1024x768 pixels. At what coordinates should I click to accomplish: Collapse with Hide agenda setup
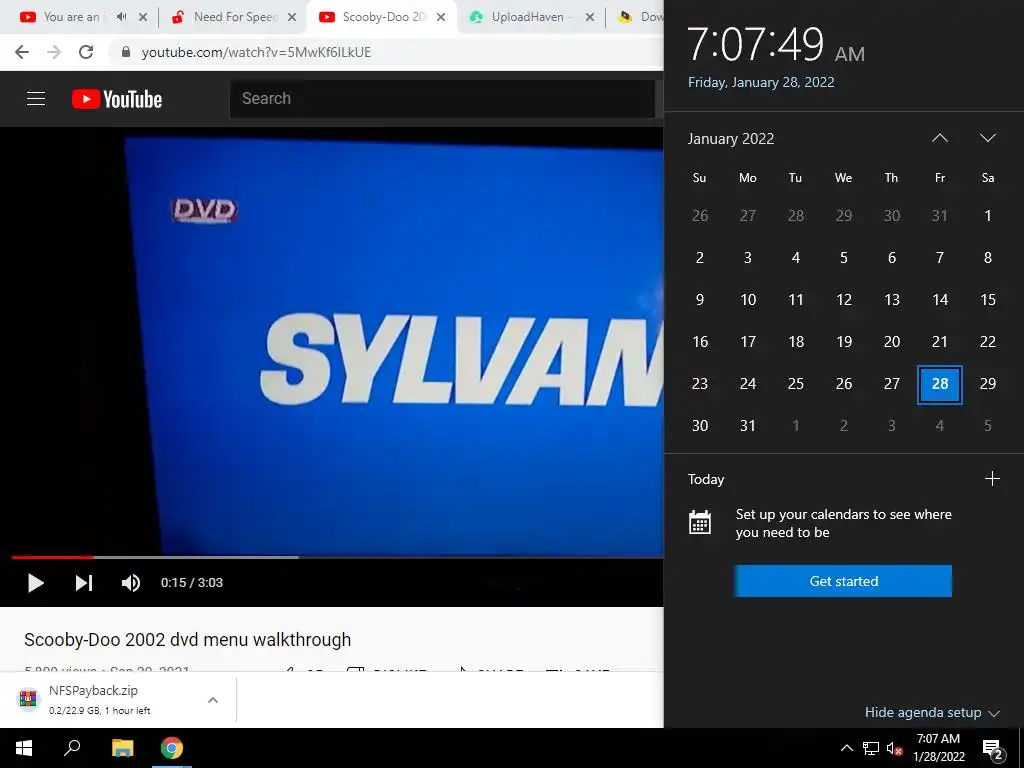[932, 712]
